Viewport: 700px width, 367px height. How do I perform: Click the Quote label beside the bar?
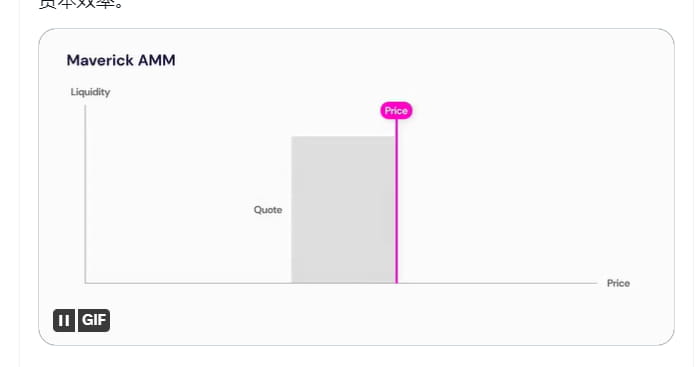coord(268,210)
